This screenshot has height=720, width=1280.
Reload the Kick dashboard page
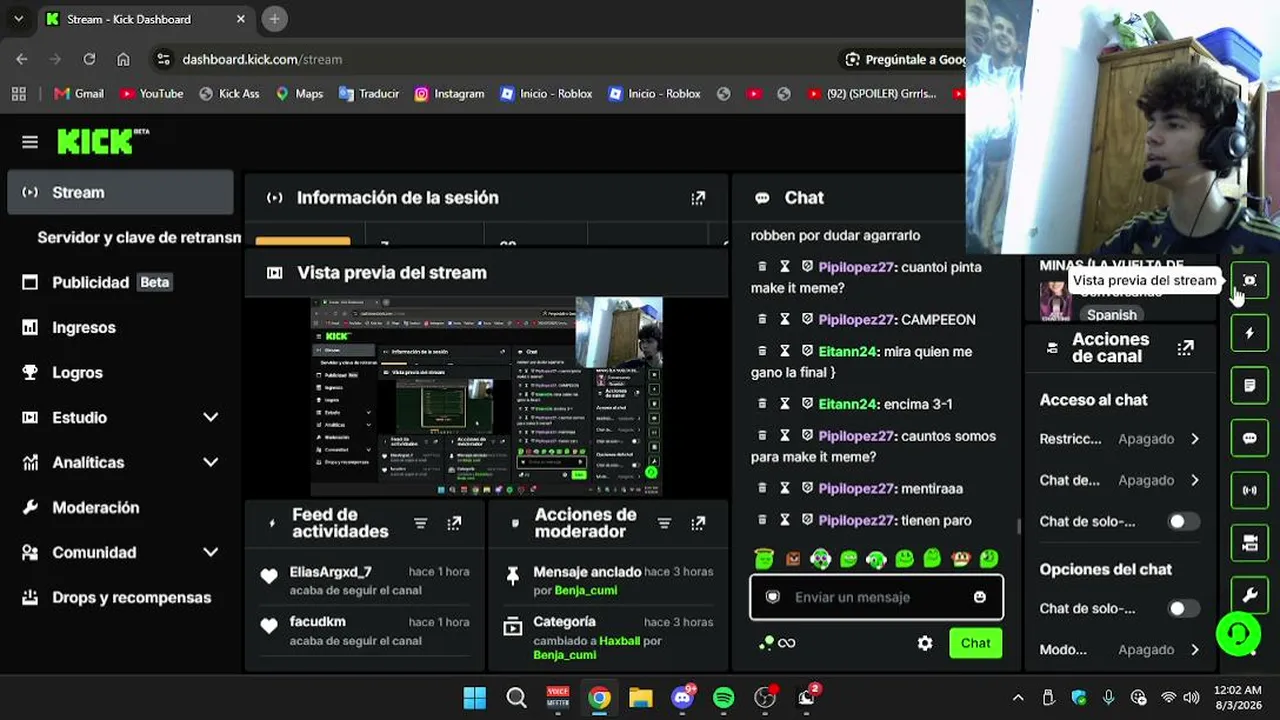click(89, 59)
